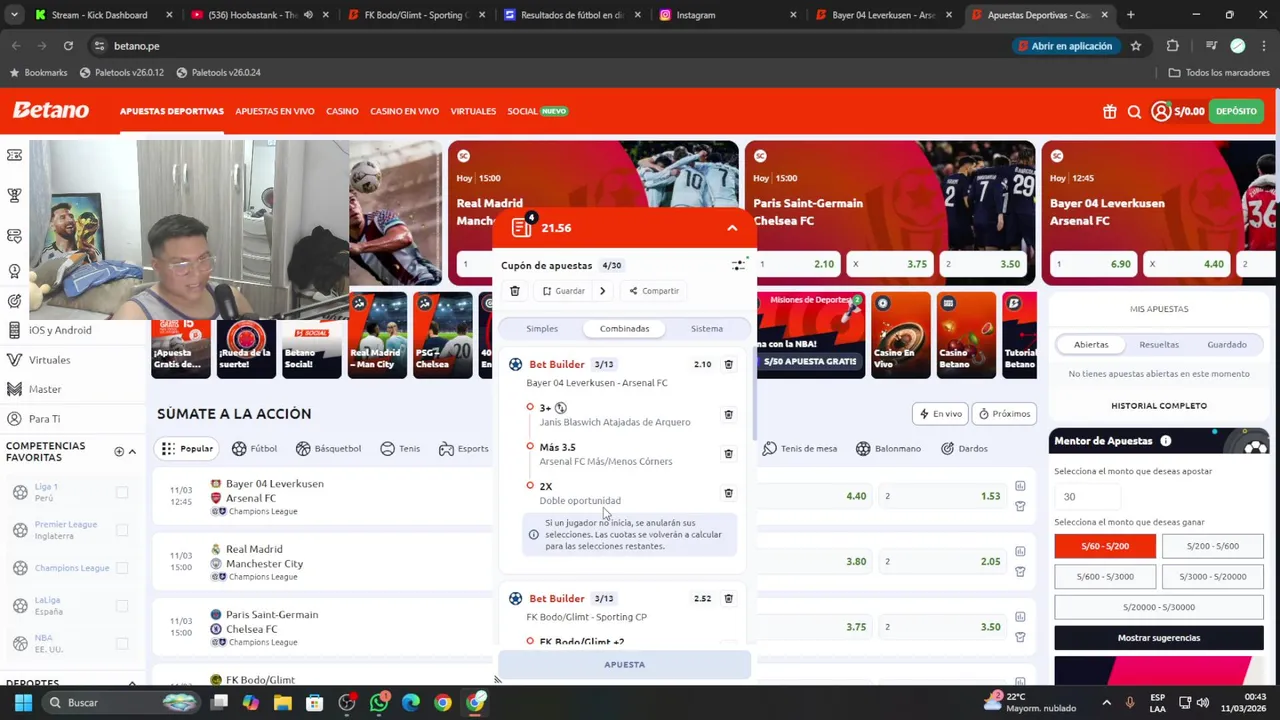Open Chrome extensions puzzle icon
1280x720 pixels.
click(1173, 46)
